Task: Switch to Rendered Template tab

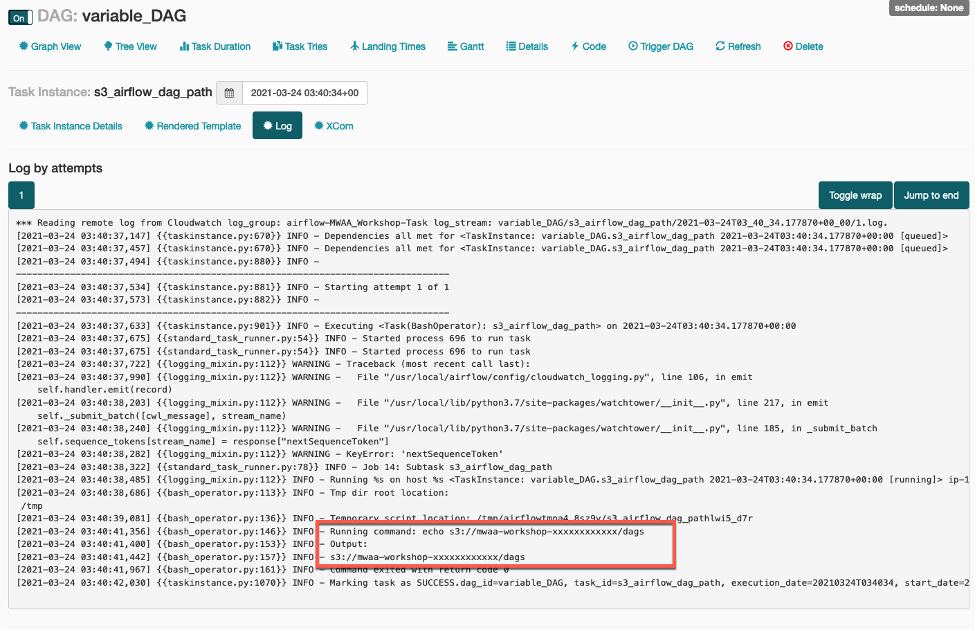Action: click(x=193, y=126)
